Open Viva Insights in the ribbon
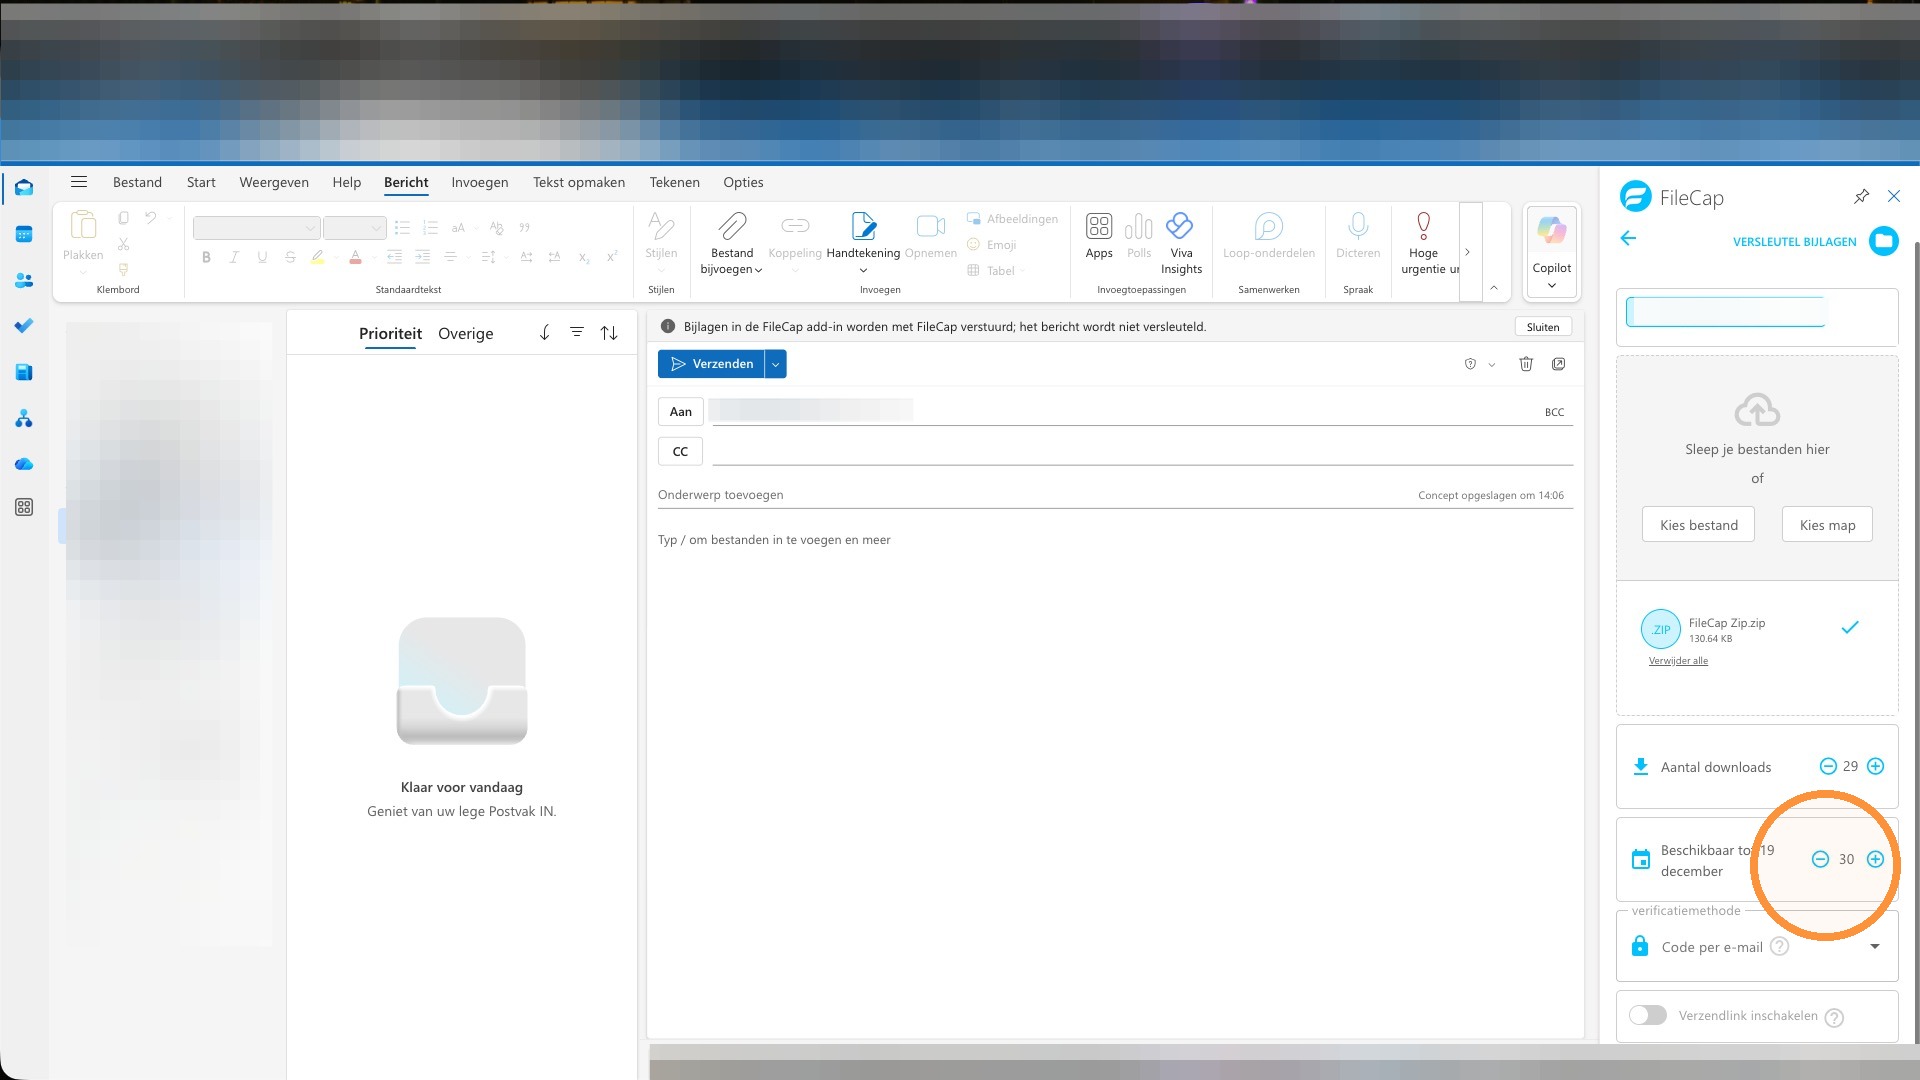1920x1080 pixels. (1181, 244)
